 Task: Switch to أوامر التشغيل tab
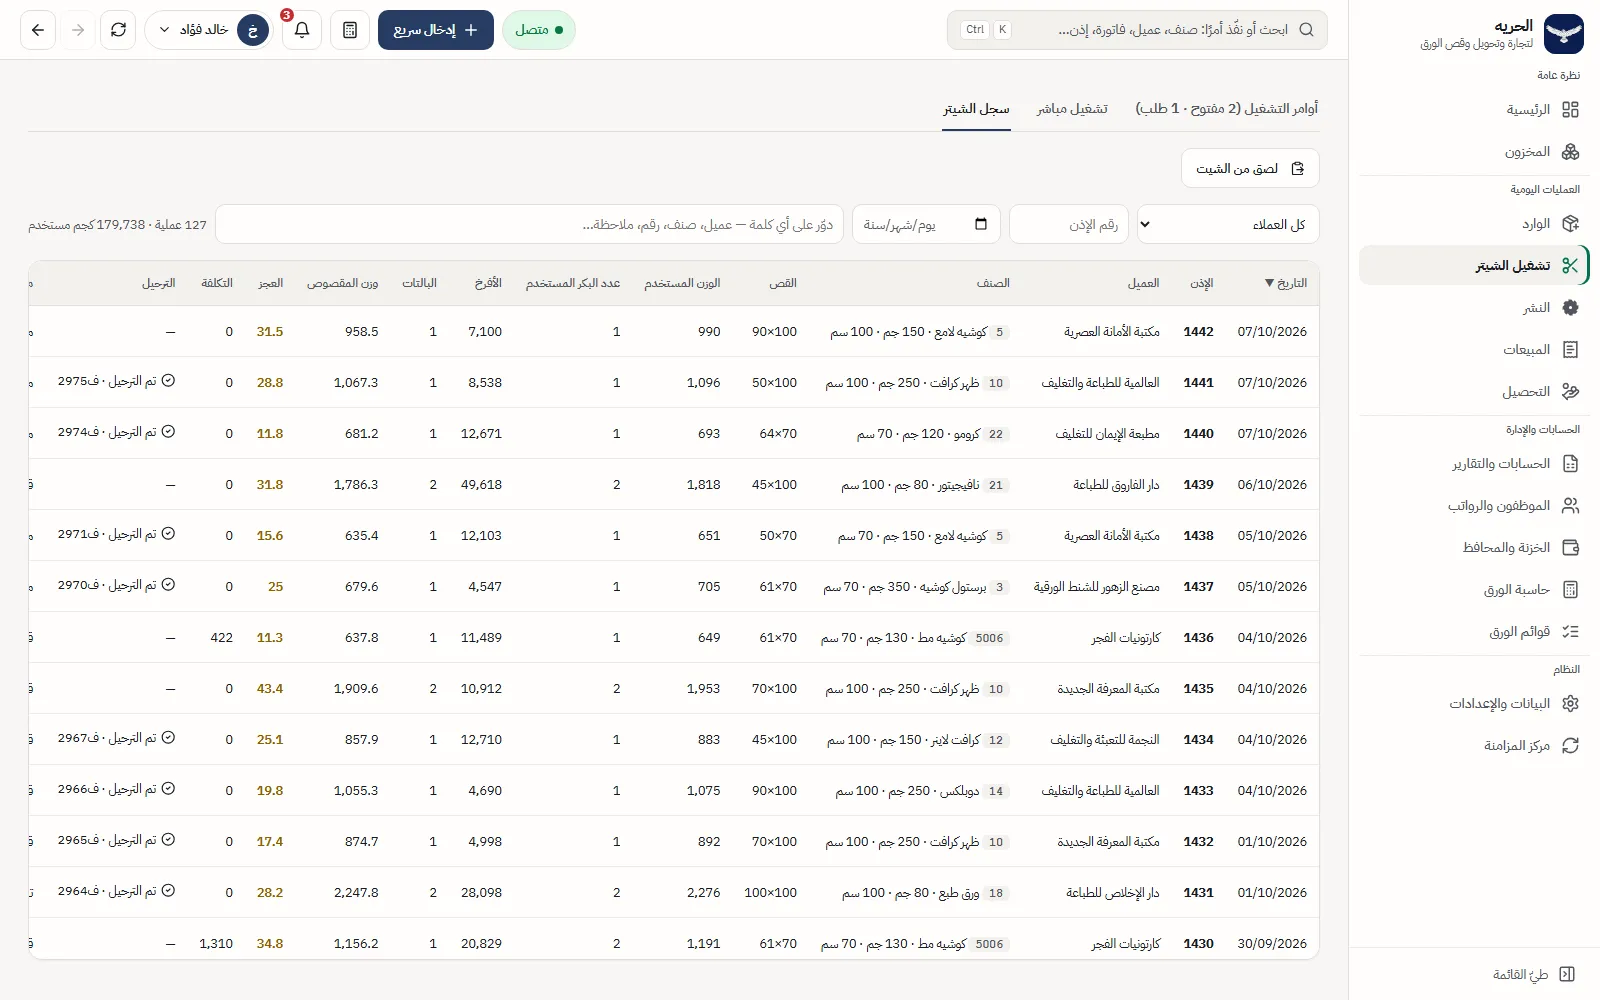point(1226,108)
